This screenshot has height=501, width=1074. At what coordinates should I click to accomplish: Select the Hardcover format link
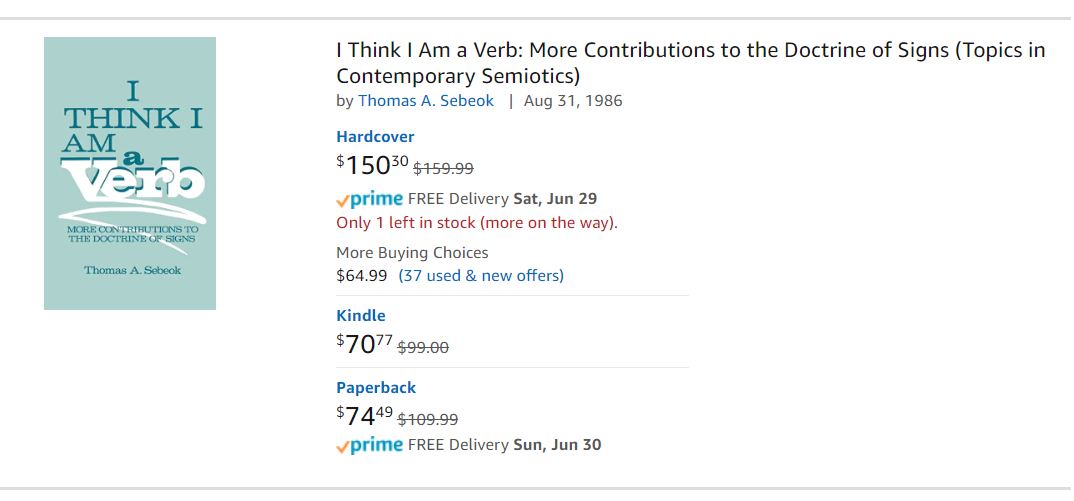pyautogui.click(x=375, y=136)
